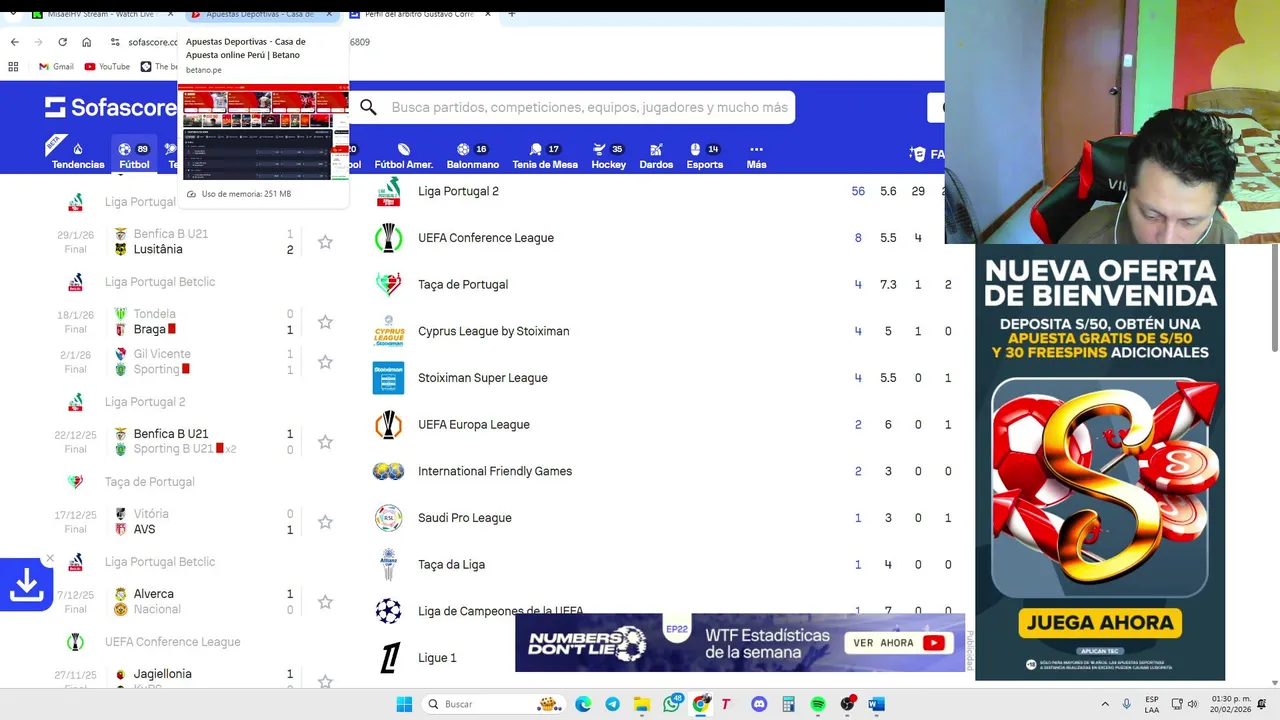
Task: Open the Liga Portugal 2 competition row
Action: coord(660,191)
